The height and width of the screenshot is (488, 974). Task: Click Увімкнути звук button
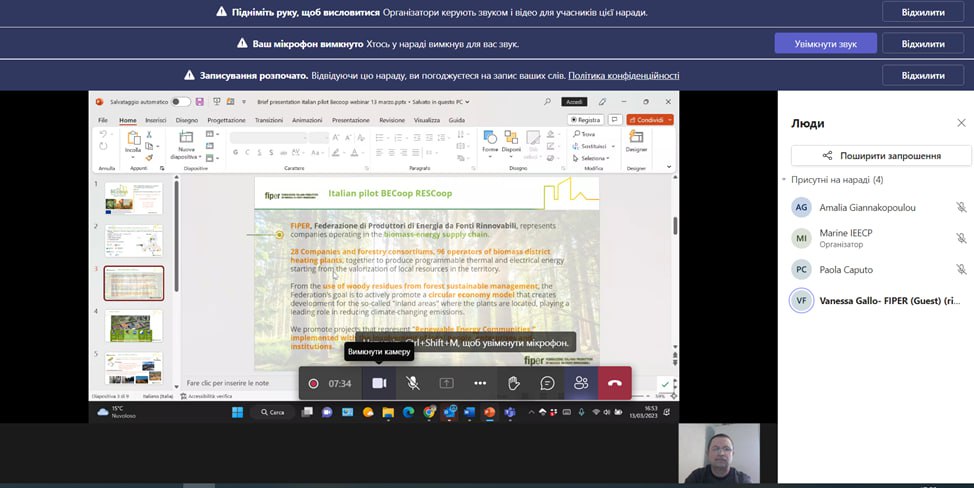[x=826, y=43]
